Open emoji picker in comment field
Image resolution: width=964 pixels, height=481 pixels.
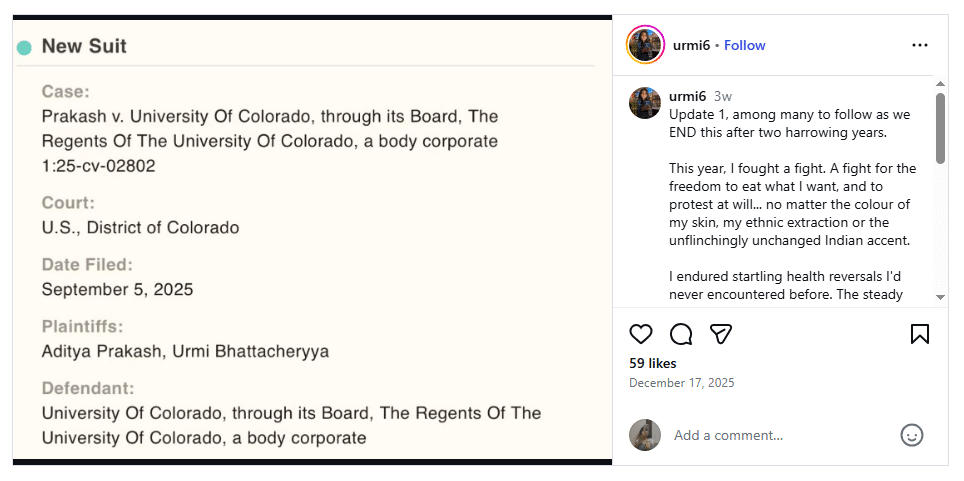(911, 435)
